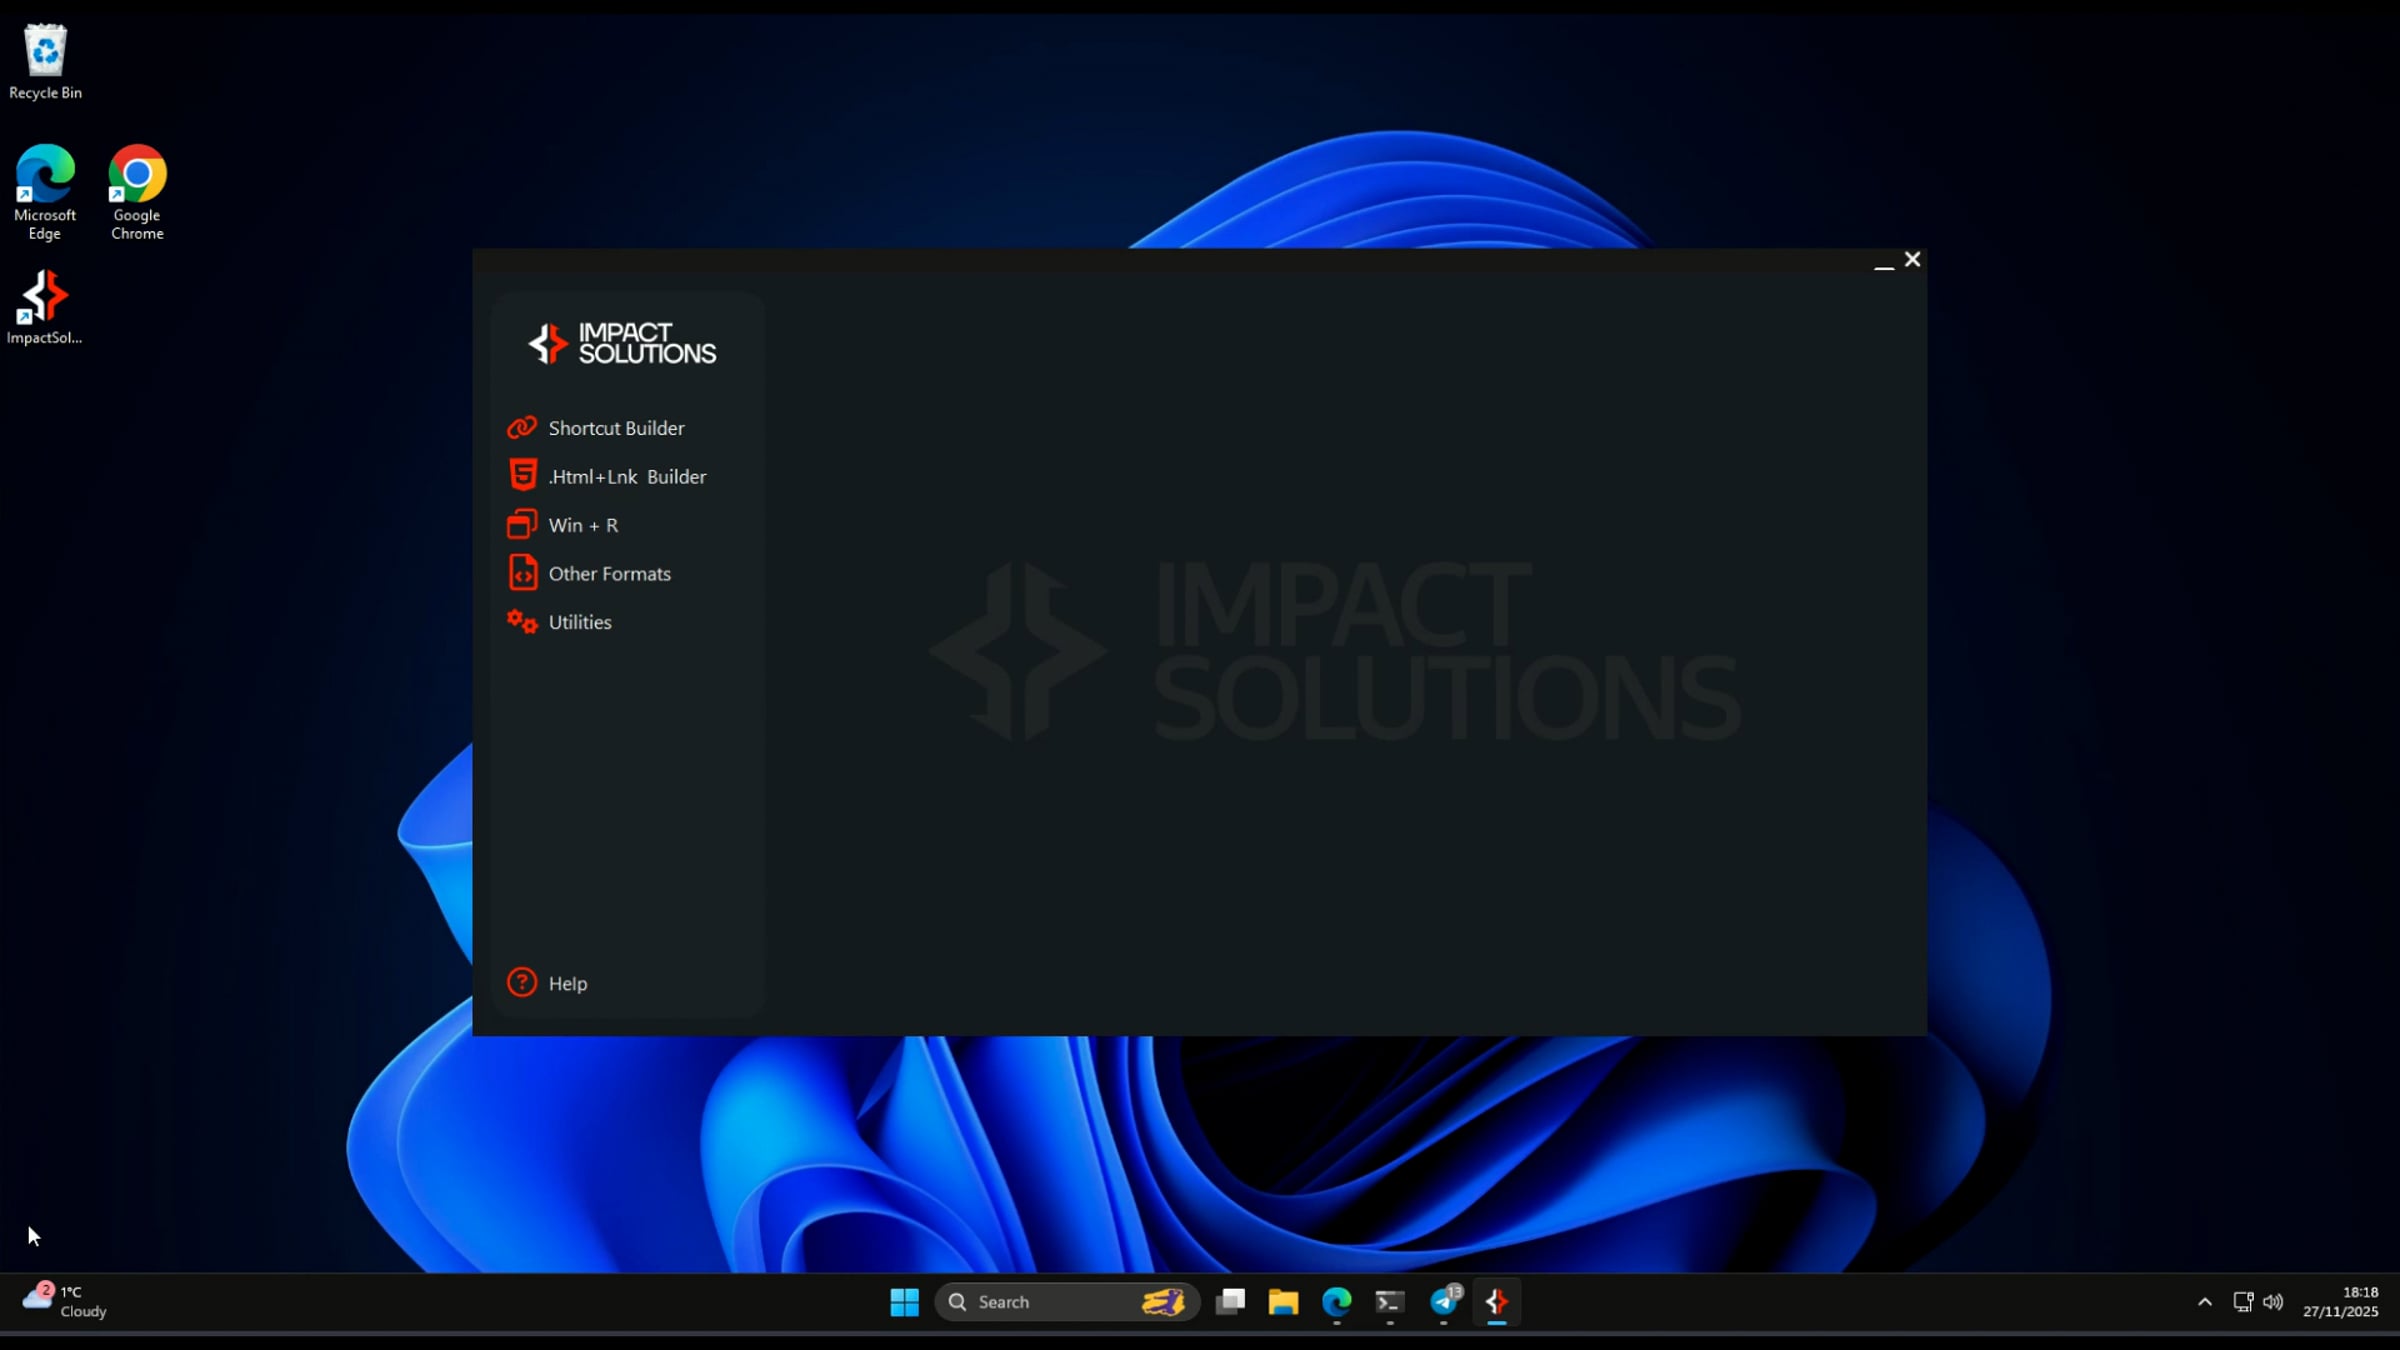Open the Terminal taskbar icon
The width and height of the screenshot is (2400, 1350).
coord(1390,1302)
